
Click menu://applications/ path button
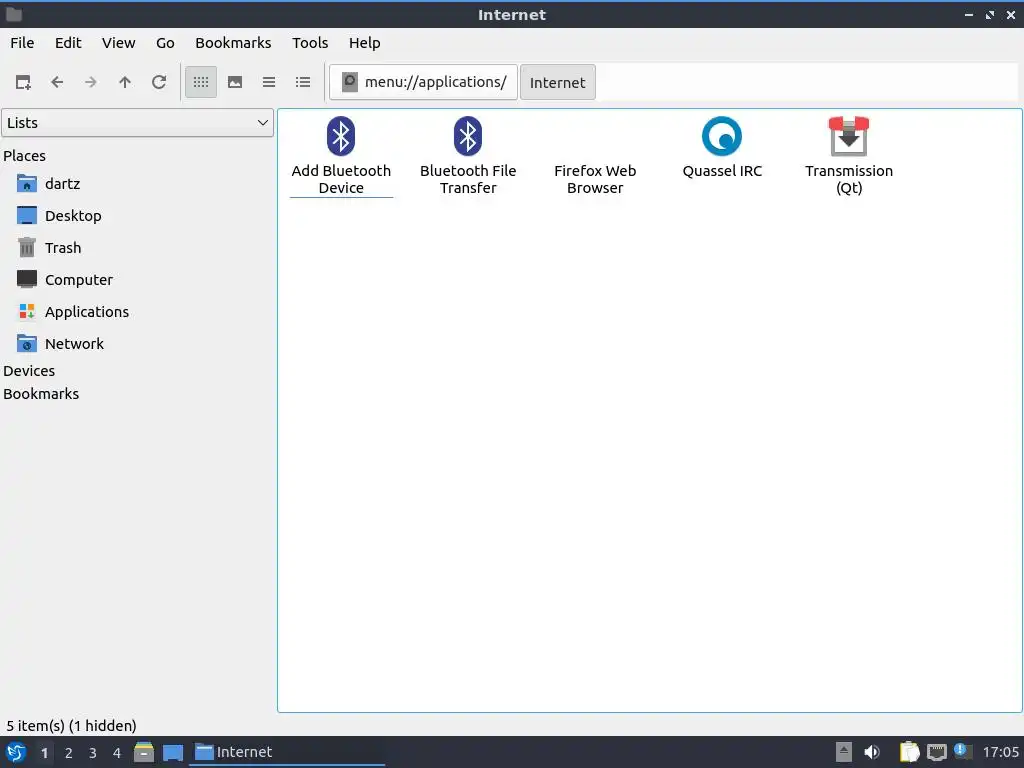(423, 82)
